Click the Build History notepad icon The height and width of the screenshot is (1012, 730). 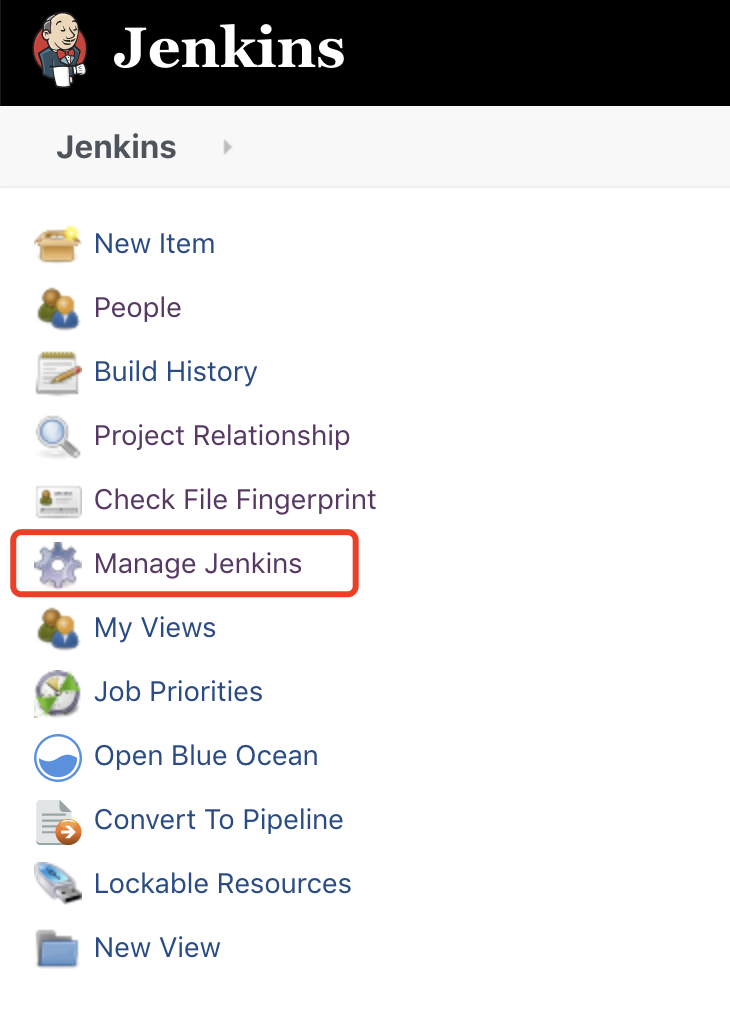[58, 372]
